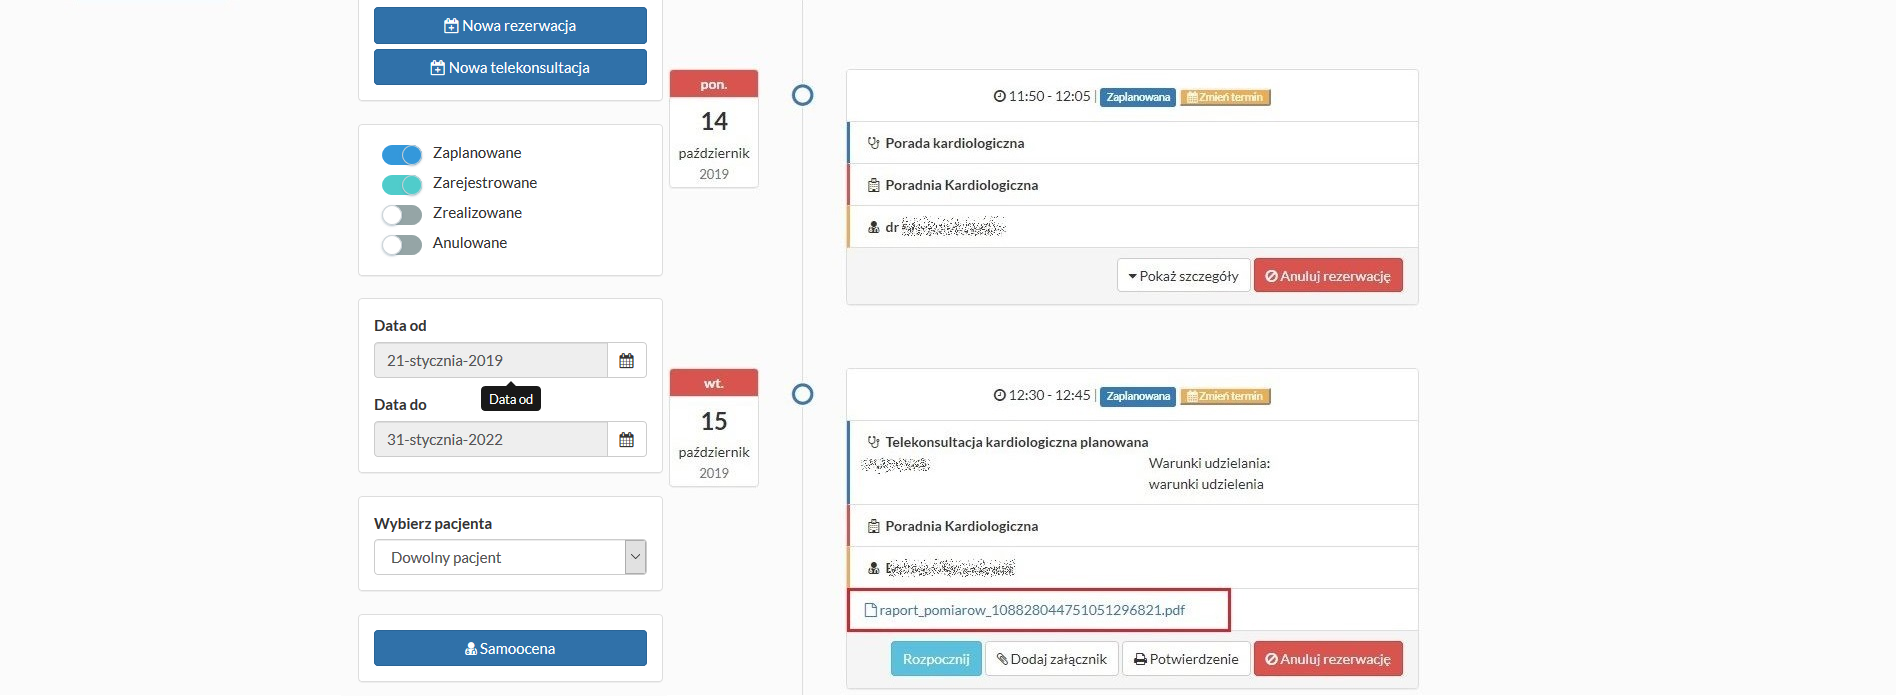Click the 'Rozpocznij' teleconsultation control
1896x699 pixels.
[935, 658]
